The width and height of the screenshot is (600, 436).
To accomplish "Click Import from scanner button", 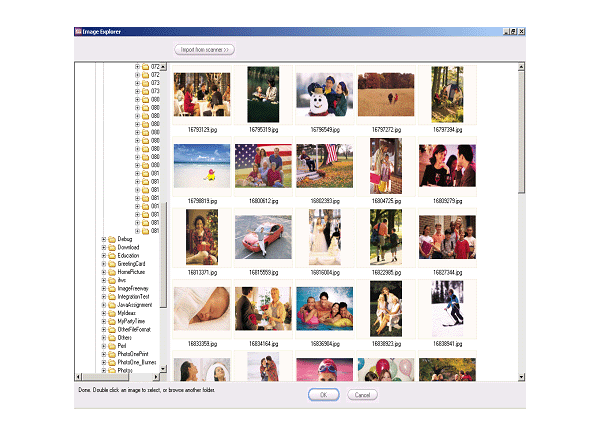I will point(204,49).
